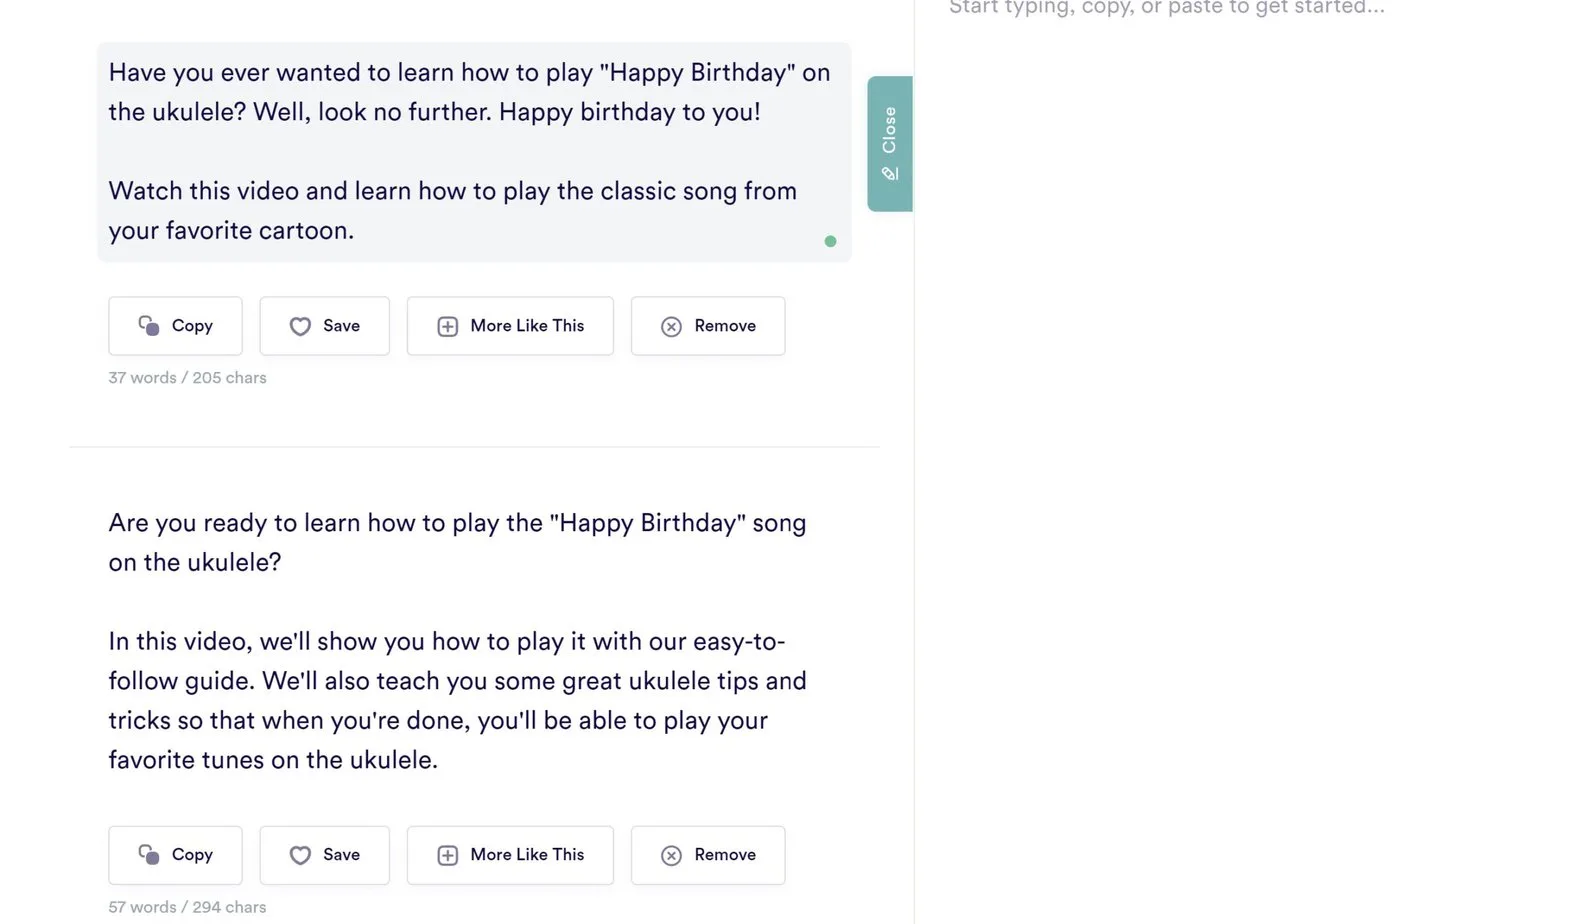Click the circled X Remove icon, first result

[672, 326]
